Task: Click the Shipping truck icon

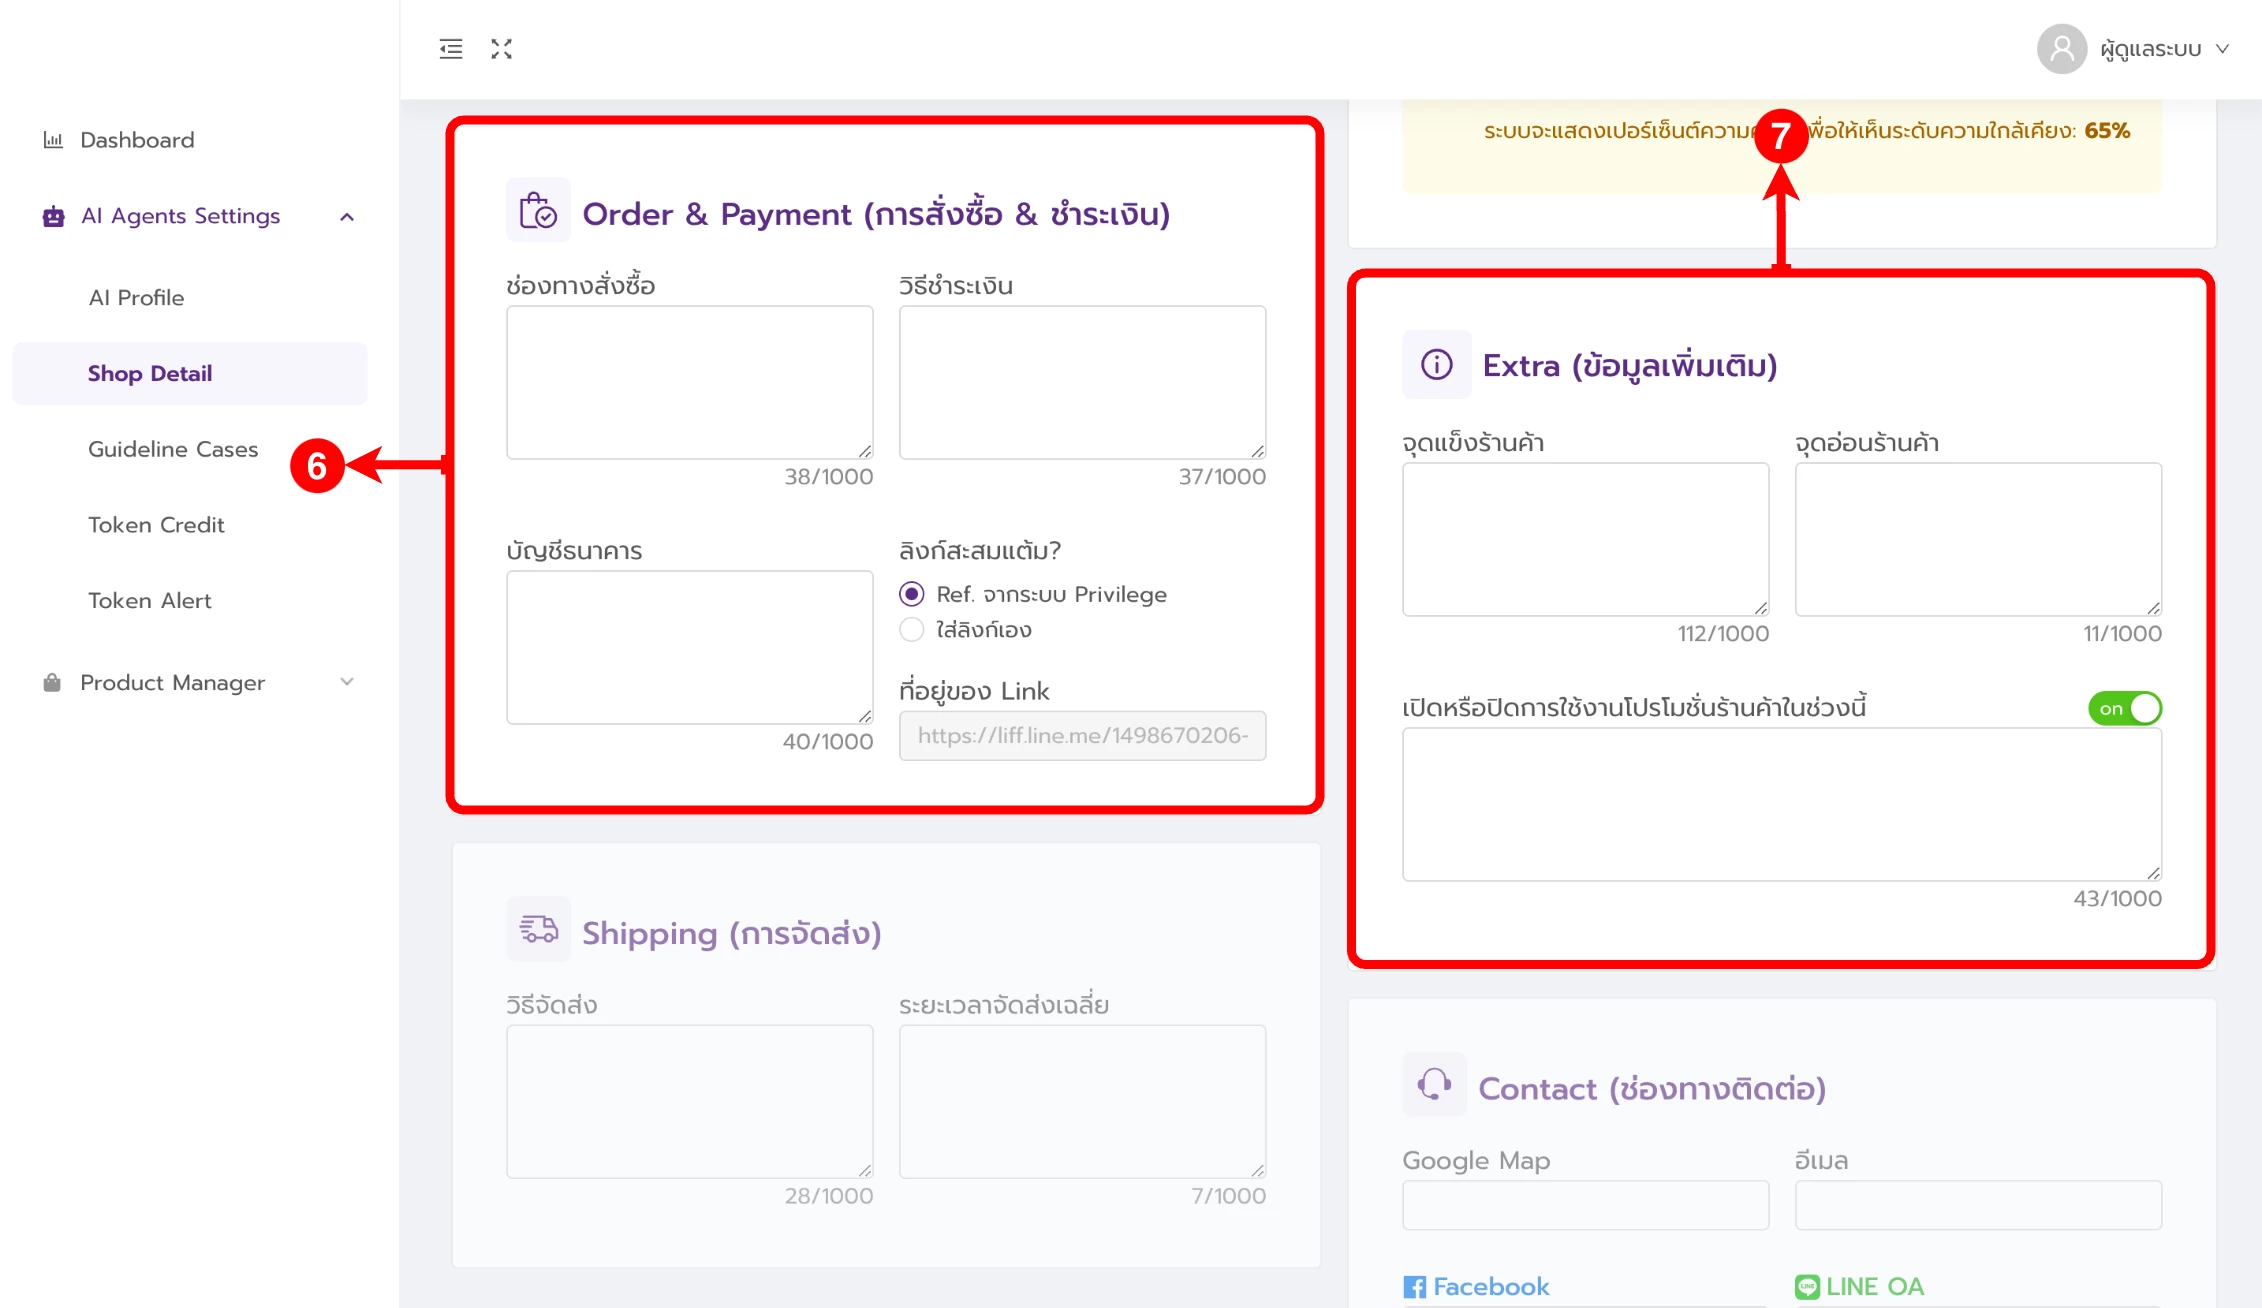Action: click(x=538, y=930)
